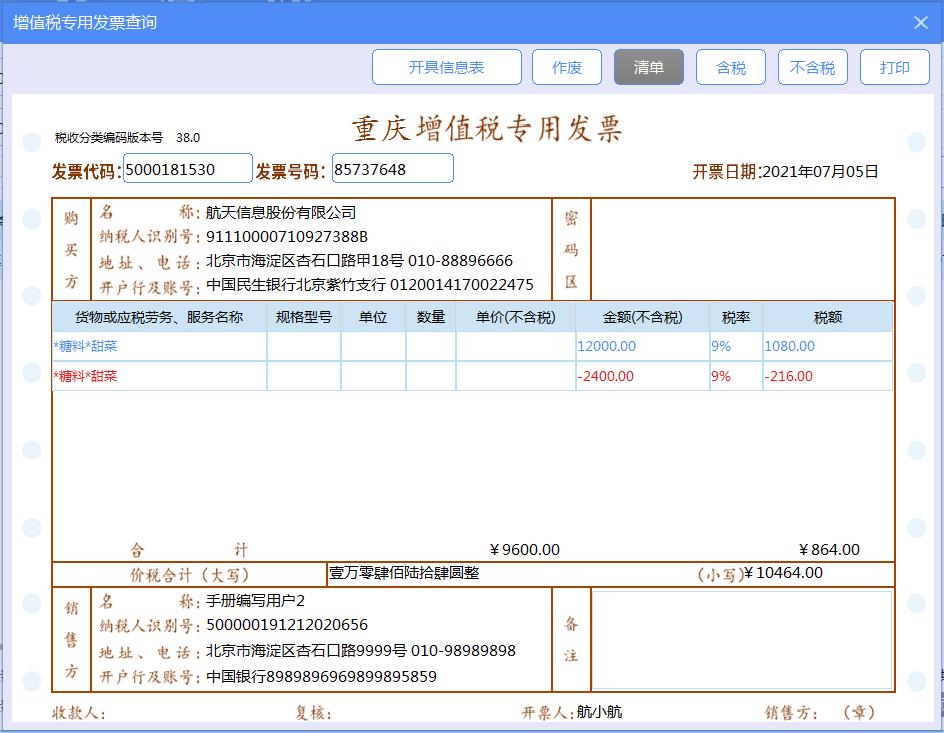
Task: Close the 增值税专用发票查询 dialog
Action: [x=920, y=22]
